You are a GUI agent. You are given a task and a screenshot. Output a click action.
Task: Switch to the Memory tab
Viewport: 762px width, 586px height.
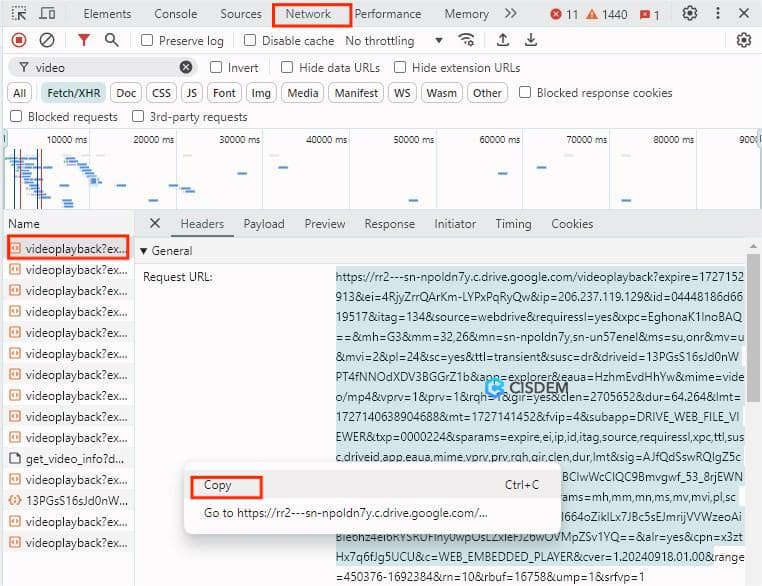467,14
